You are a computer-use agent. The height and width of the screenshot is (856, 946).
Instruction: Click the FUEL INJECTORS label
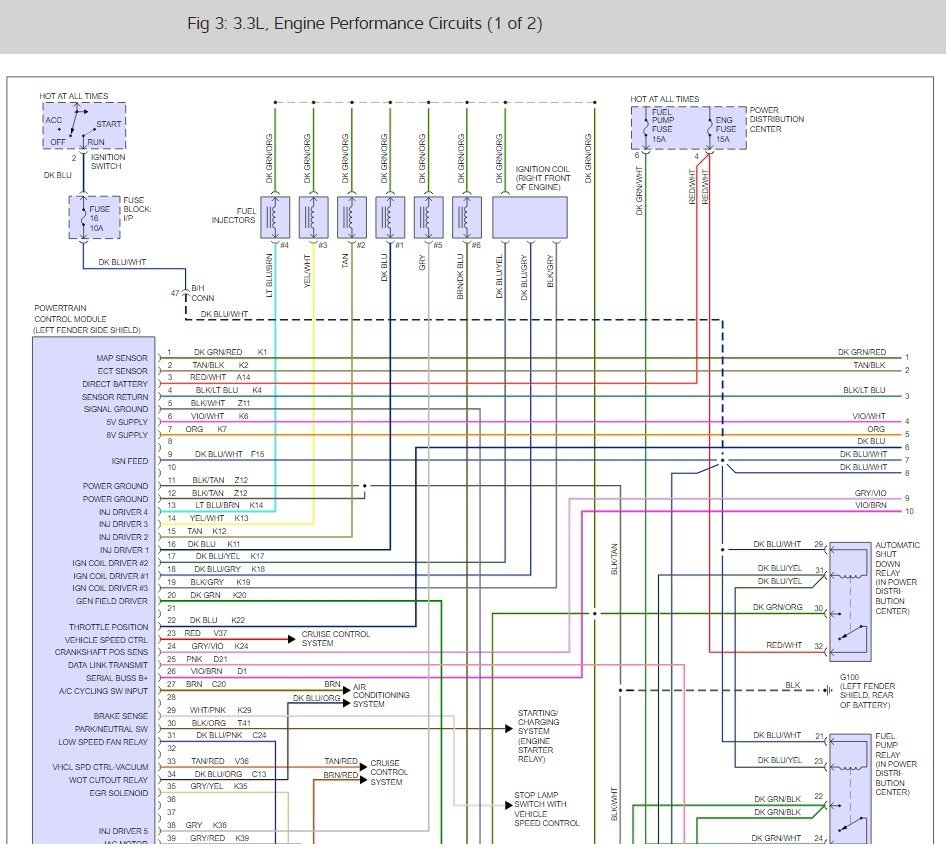(x=233, y=215)
